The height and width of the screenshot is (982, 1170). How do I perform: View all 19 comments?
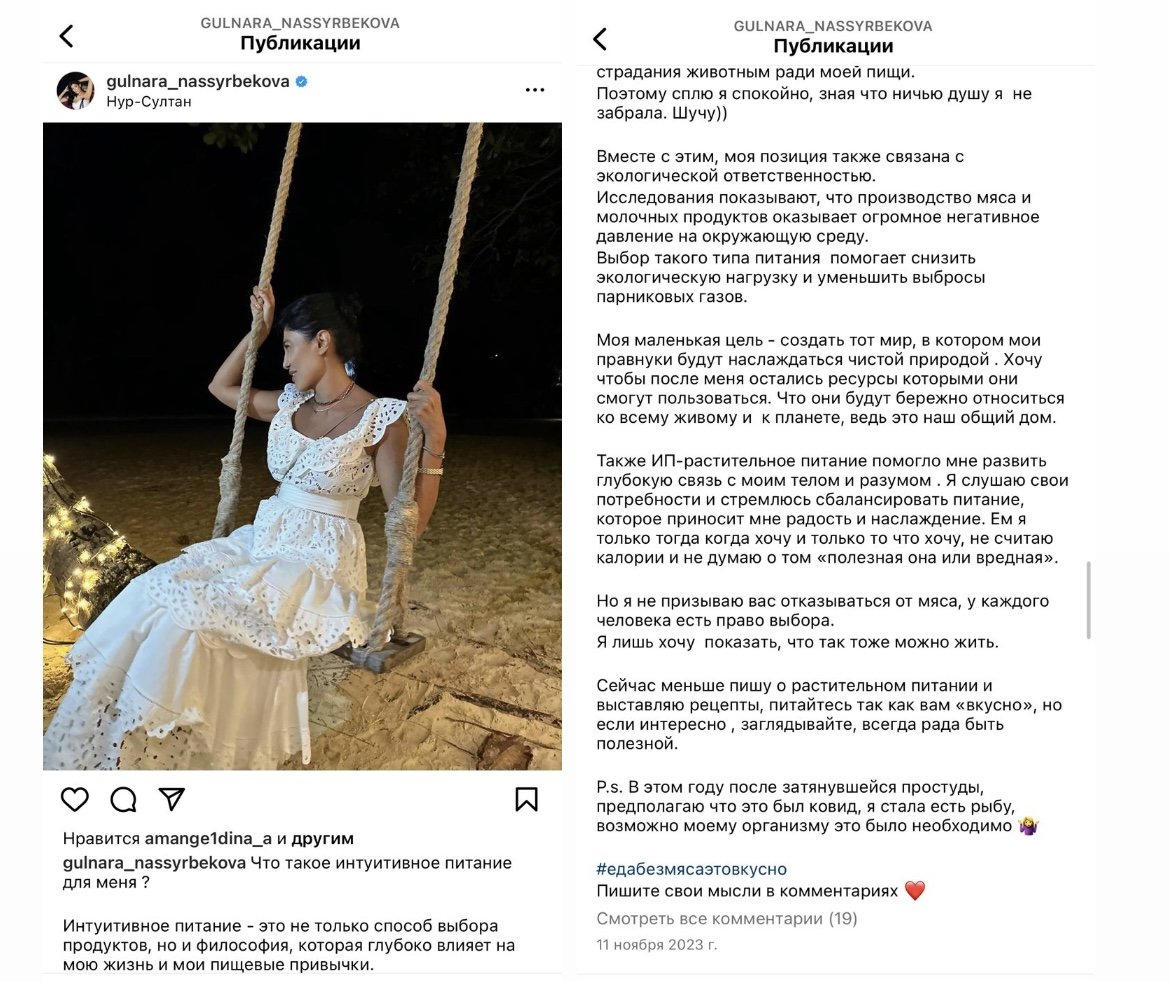[726, 918]
